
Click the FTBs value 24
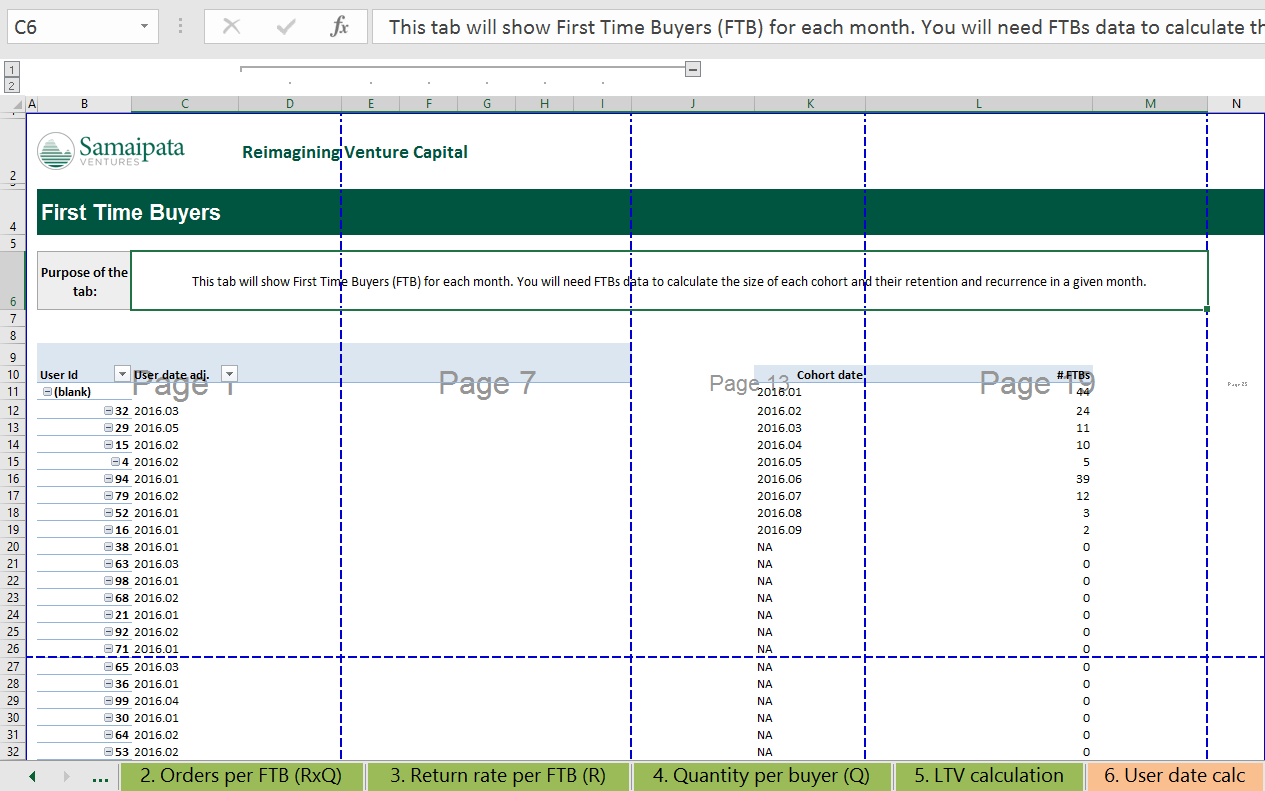pos(1083,411)
